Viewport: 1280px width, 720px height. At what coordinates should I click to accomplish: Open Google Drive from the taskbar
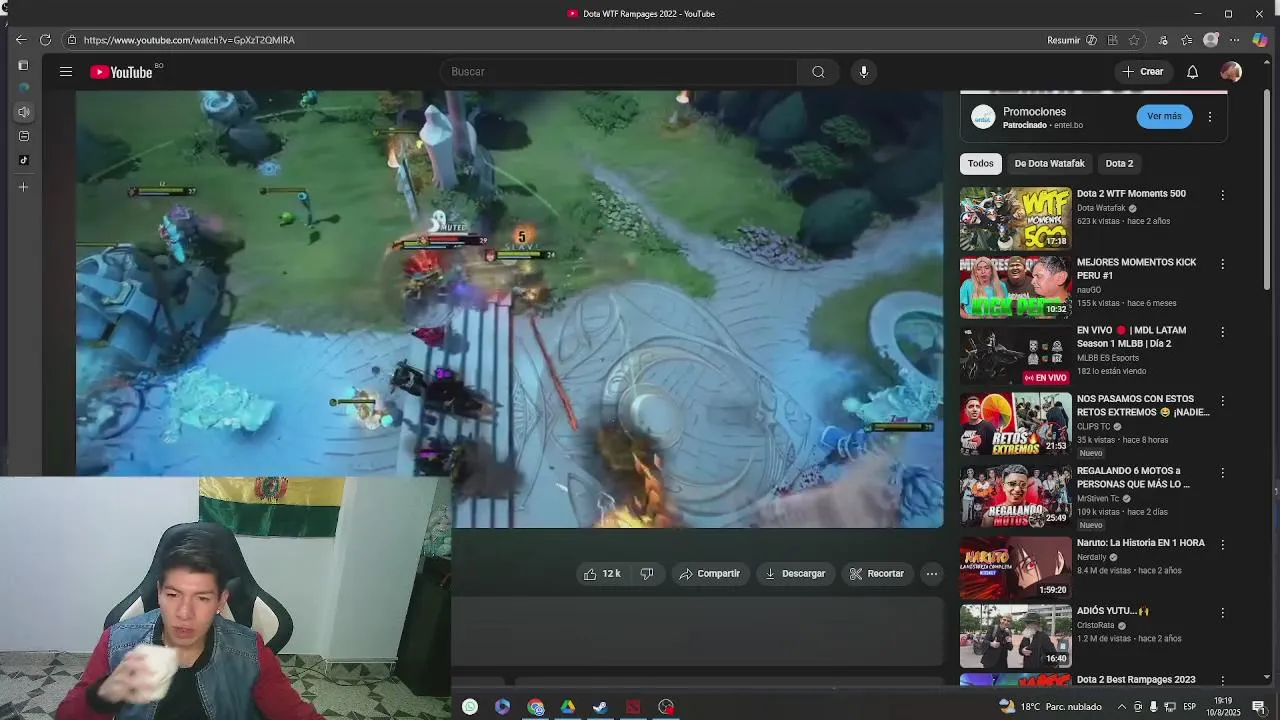click(567, 707)
